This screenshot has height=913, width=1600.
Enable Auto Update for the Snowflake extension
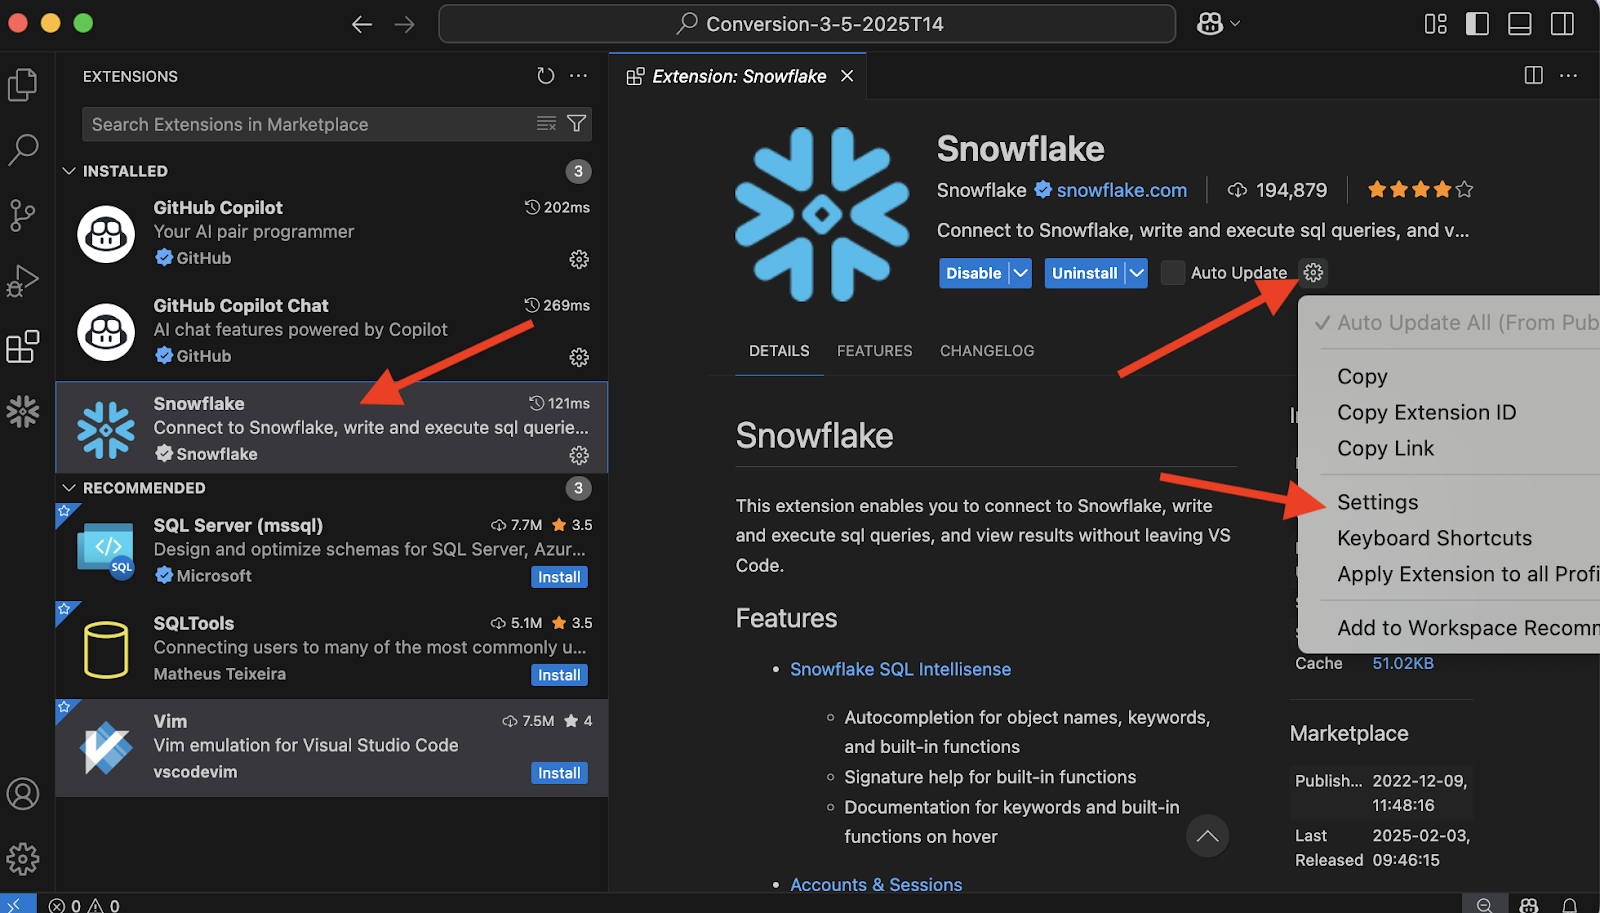pyautogui.click(x=1171, y=272)
